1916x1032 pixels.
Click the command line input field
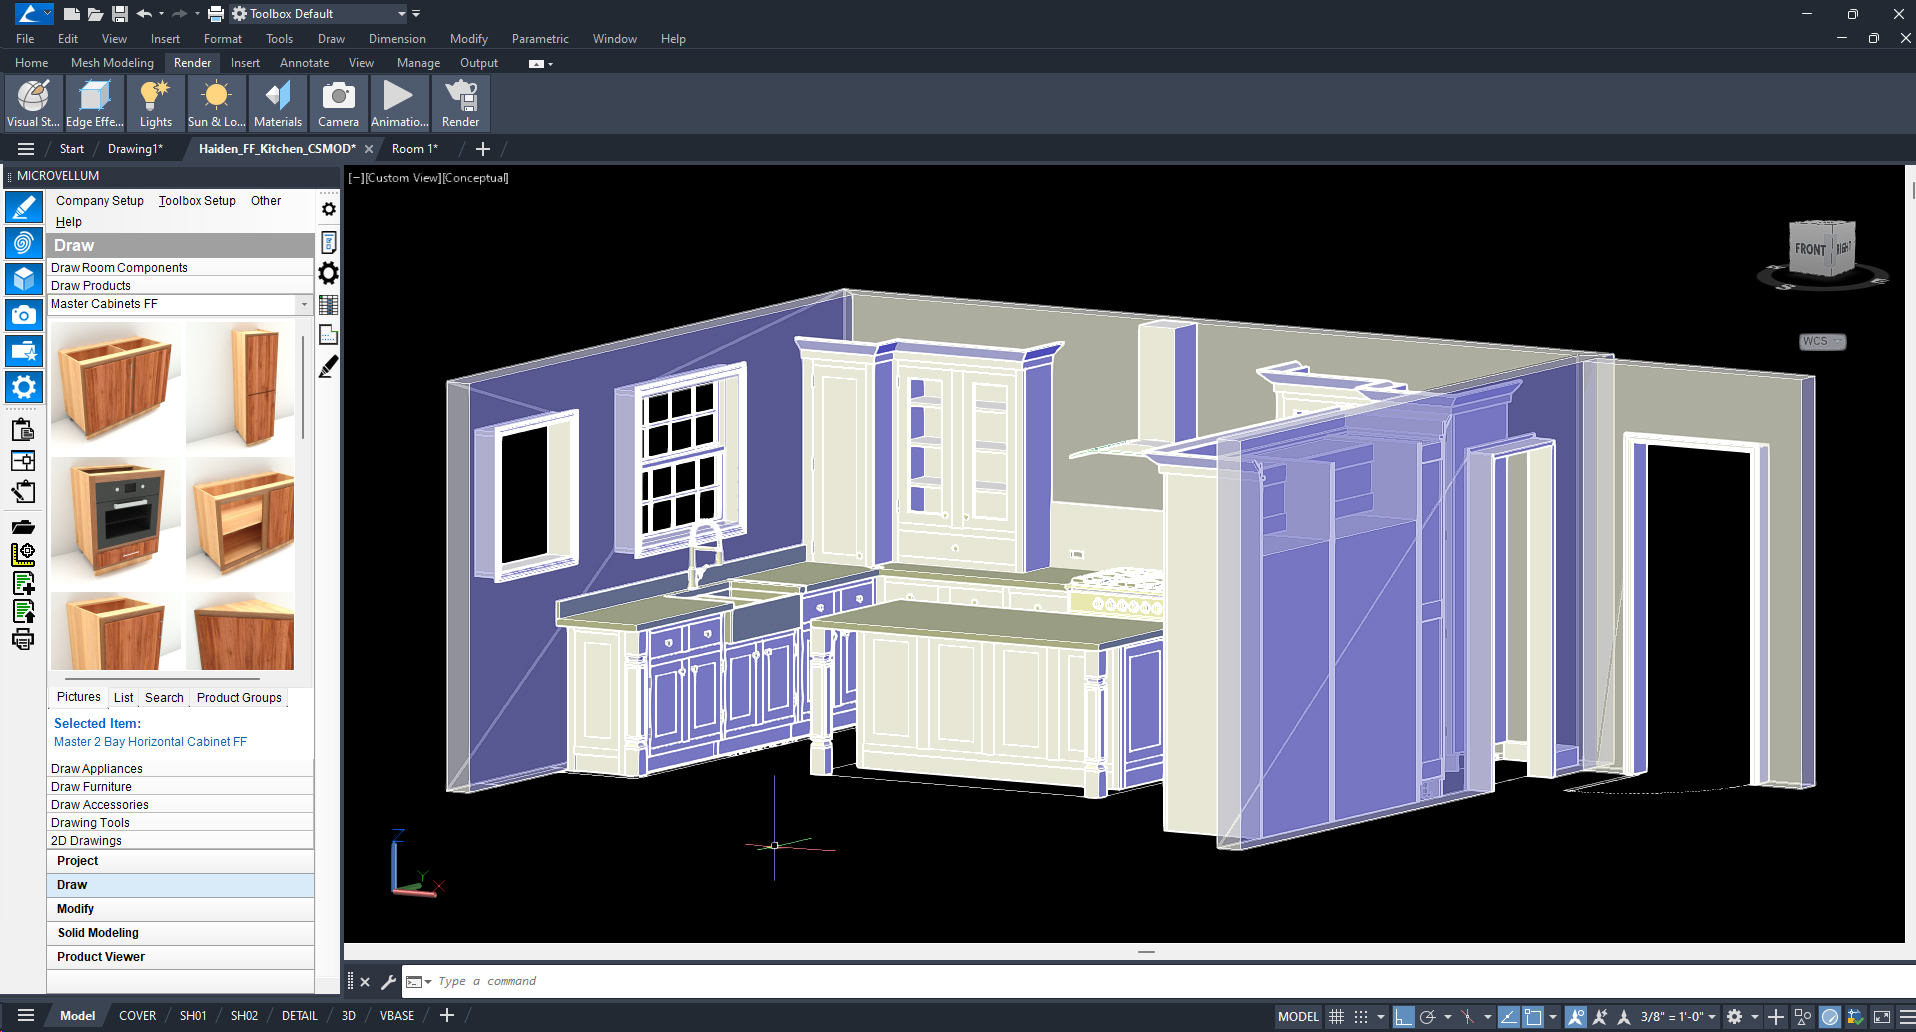point(1170,982)
